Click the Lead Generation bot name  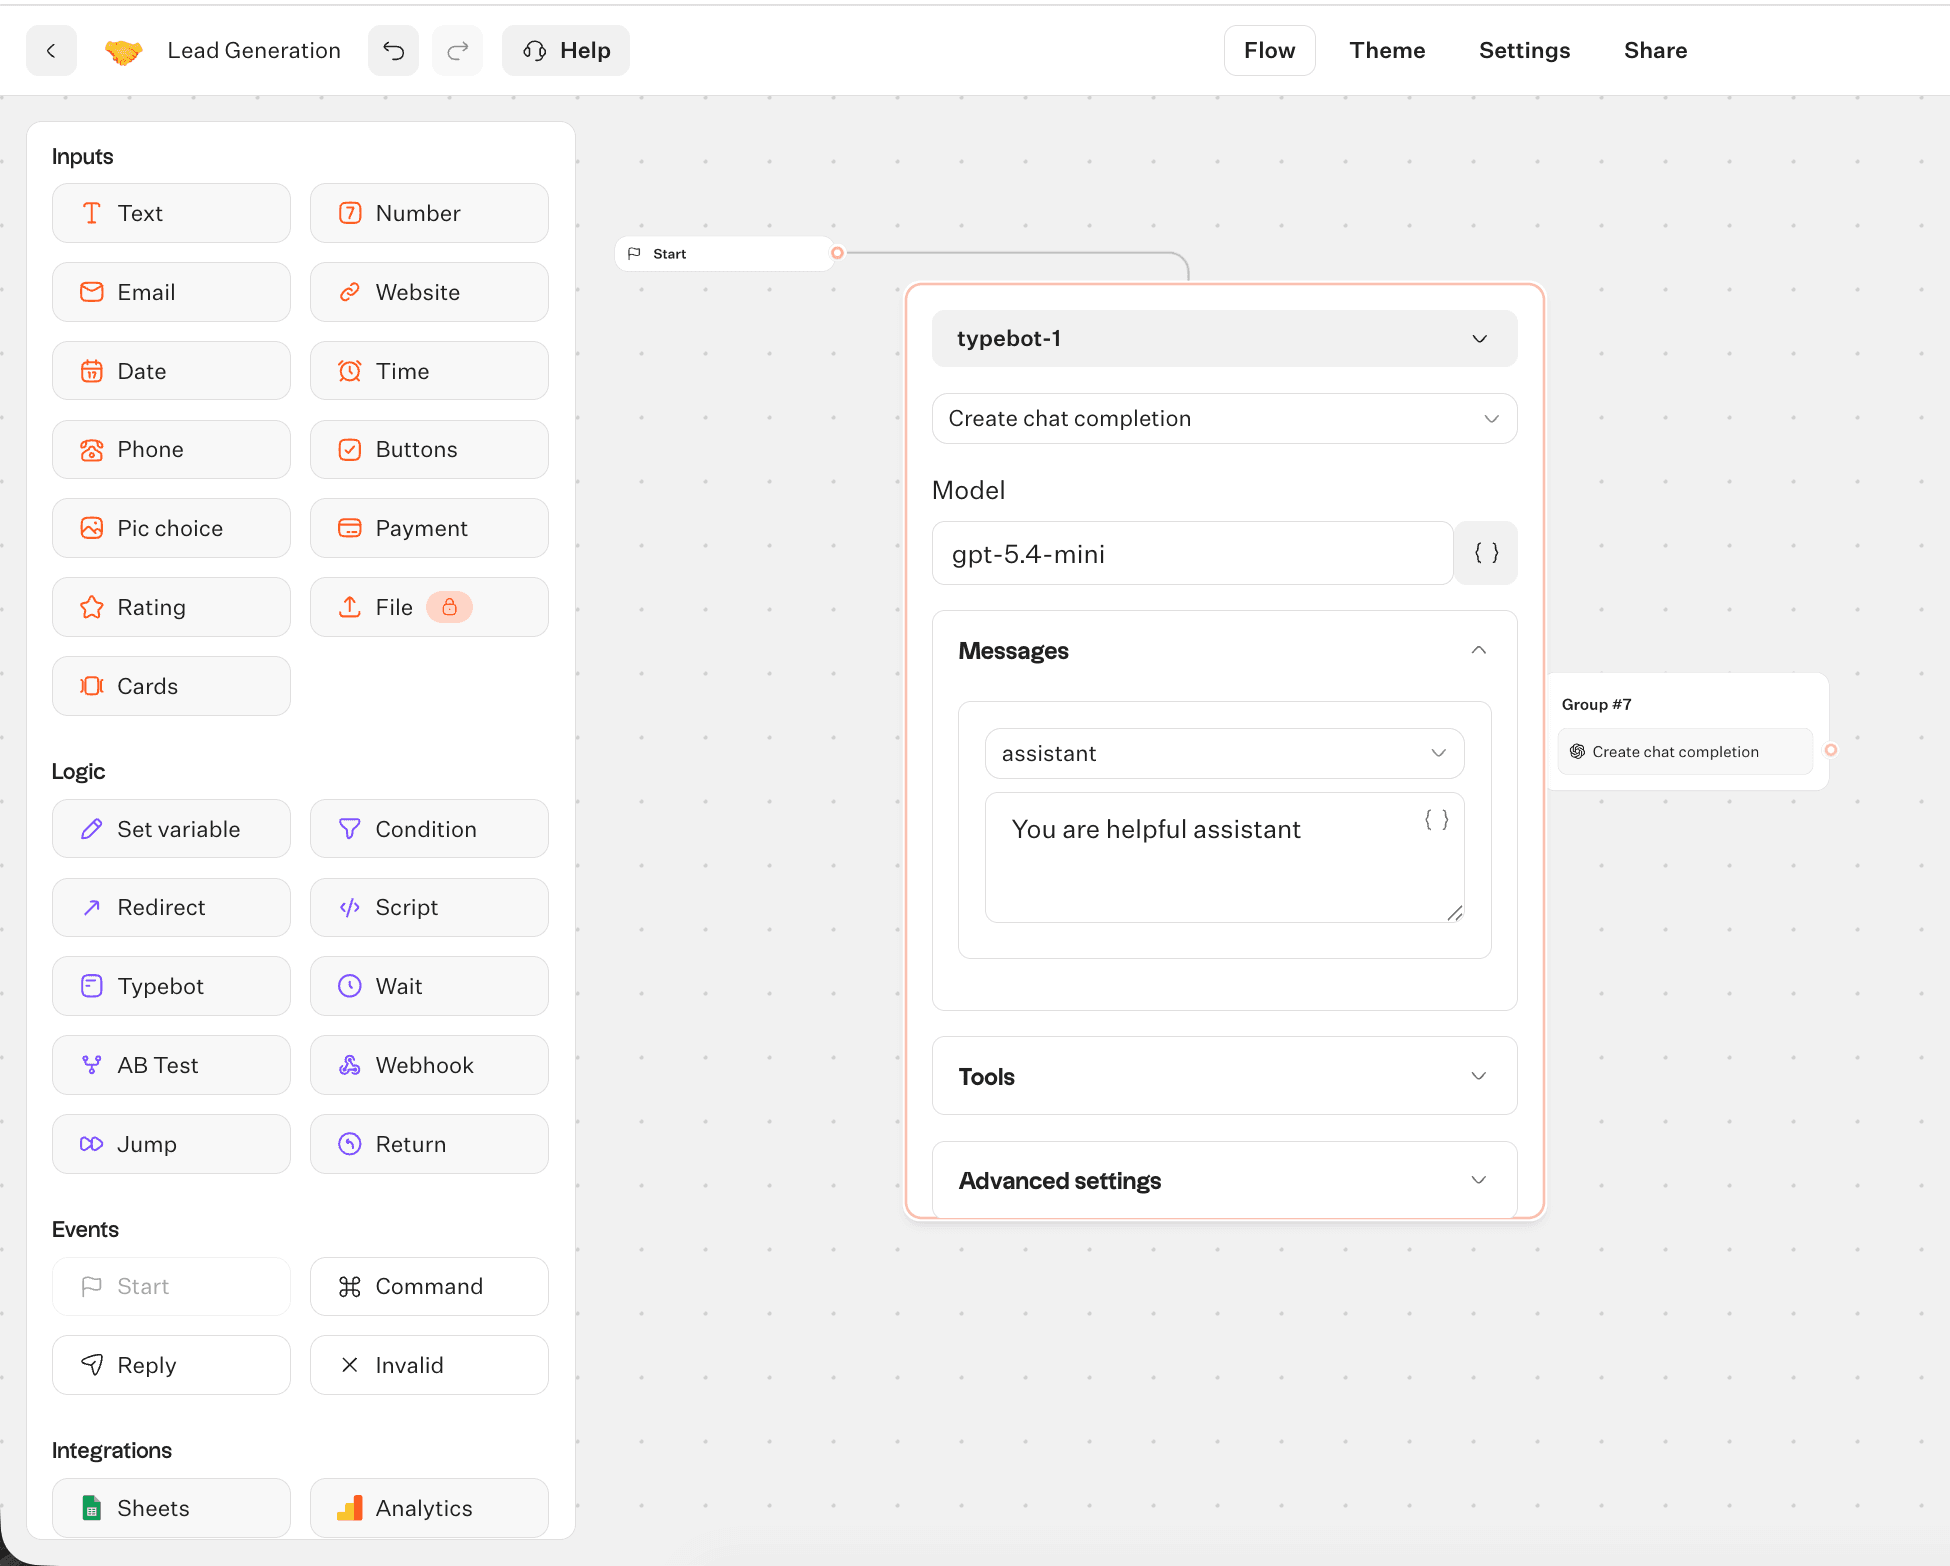coord(254,51)
